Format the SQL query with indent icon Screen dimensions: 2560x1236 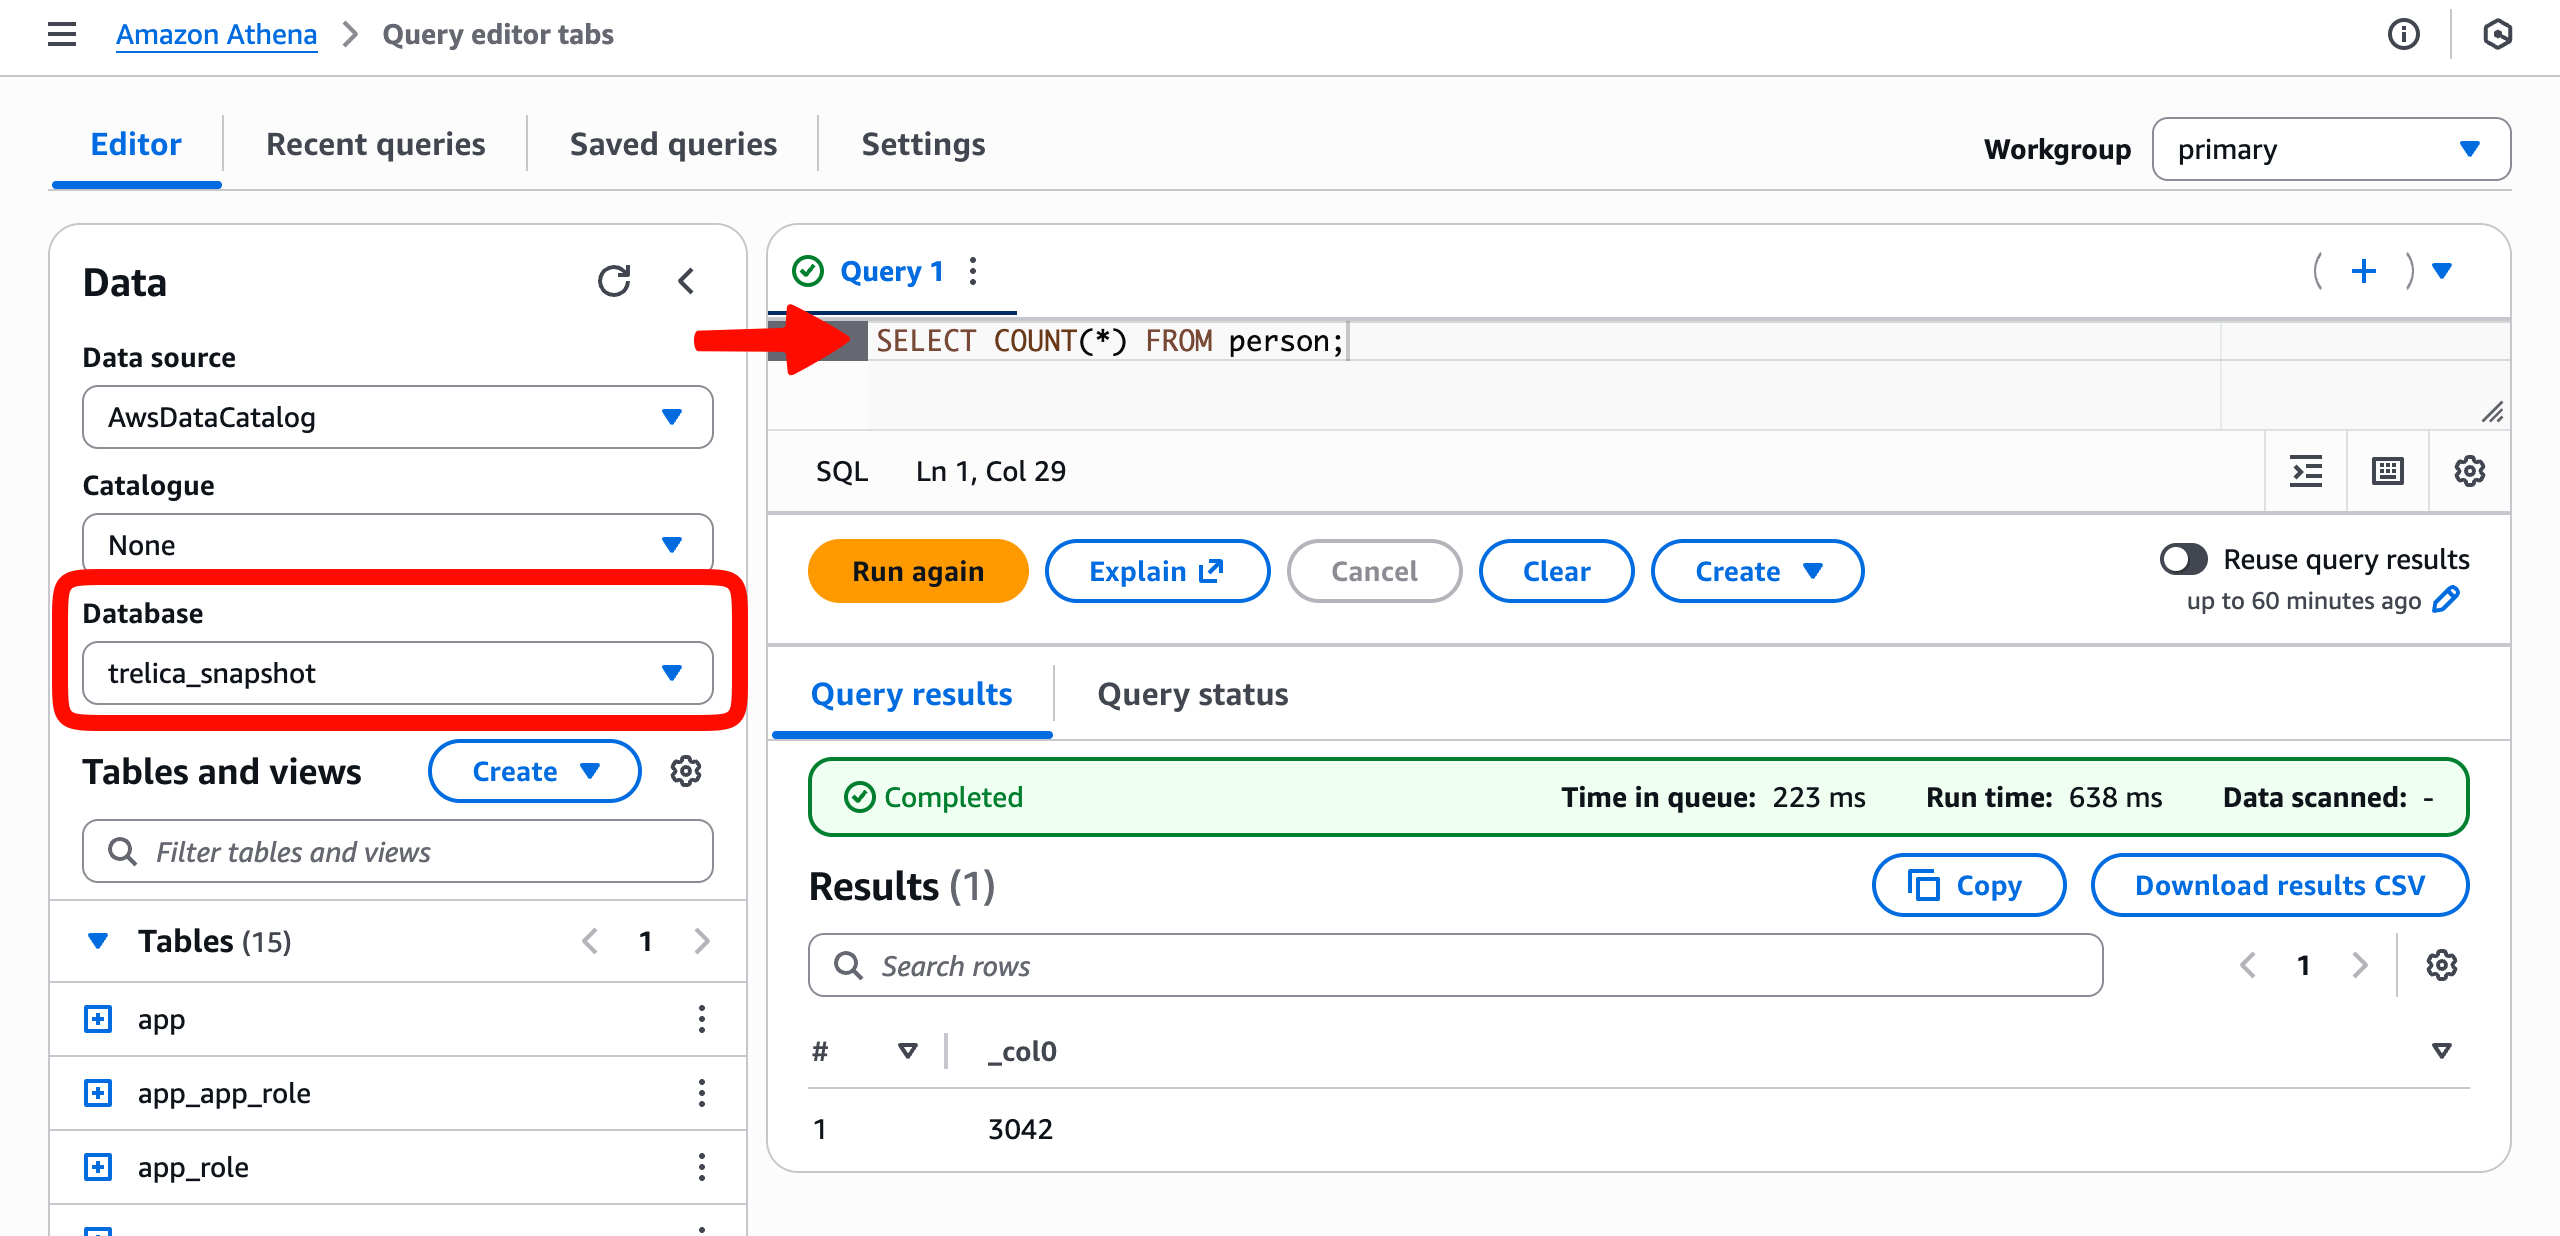pos(2306,471)
